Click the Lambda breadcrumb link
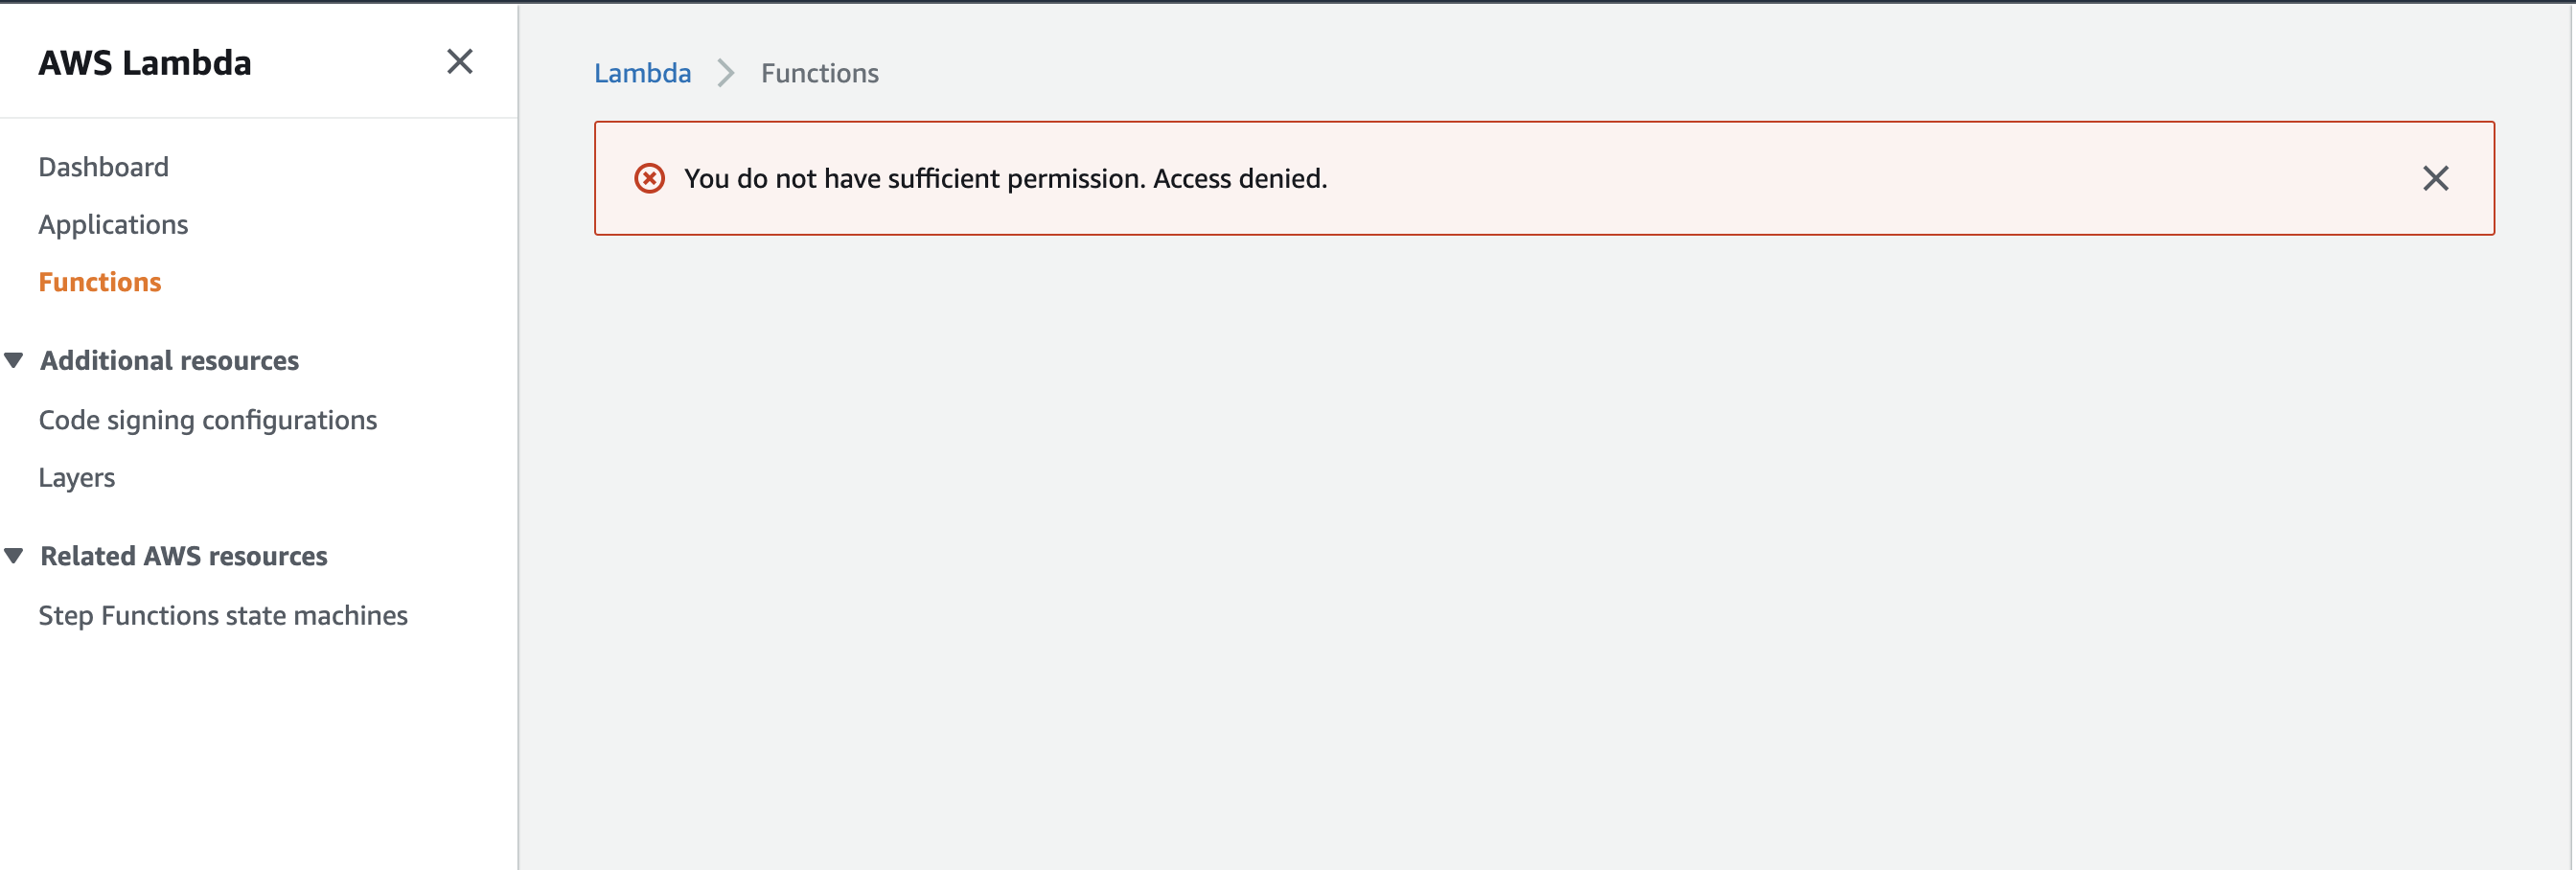This screenshot has height=870, width=2576. click(642, 73)
